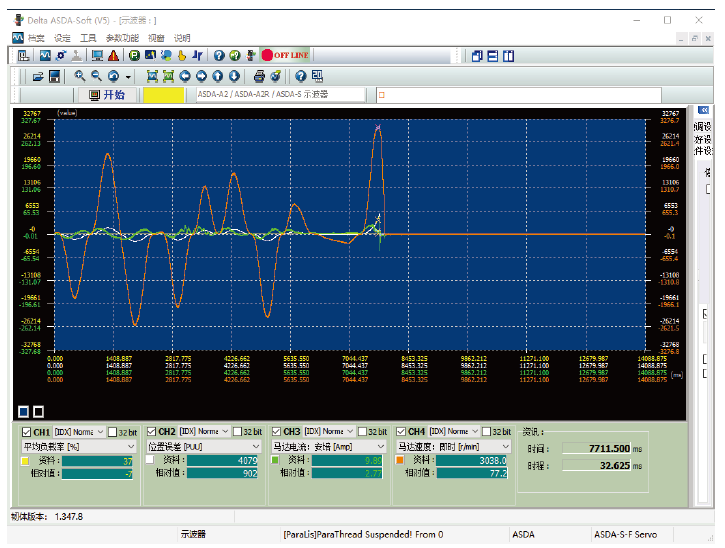Click the zoom in magnifier icon
The image size is (725, 548).
click(x=80, y=76)
